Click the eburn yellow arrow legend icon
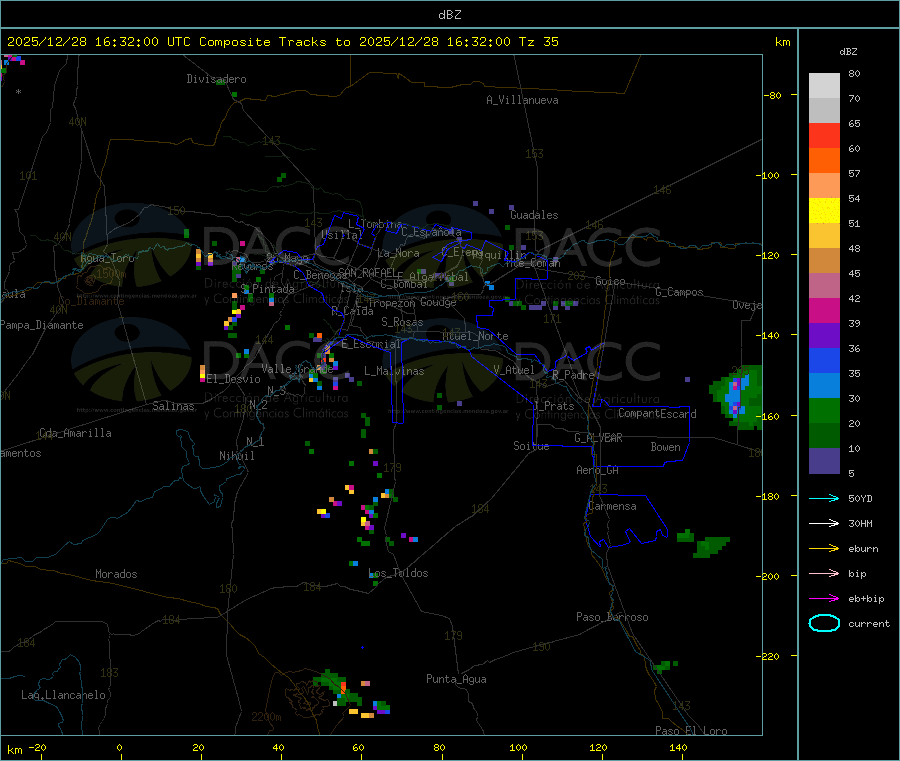This screenshot has width=900, height=761. point(824,549)
